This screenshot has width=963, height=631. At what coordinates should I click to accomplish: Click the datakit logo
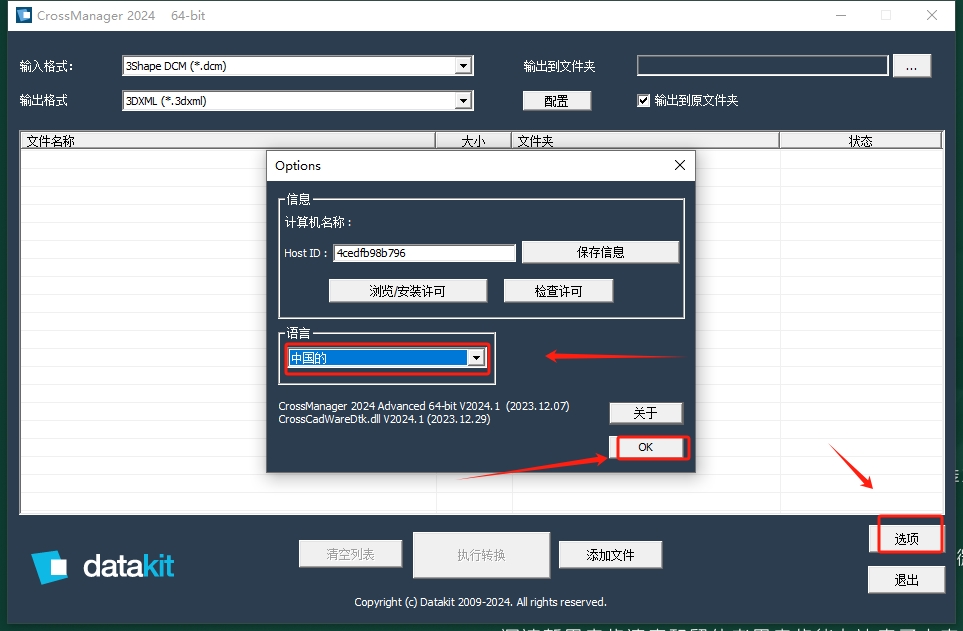[x=103, y=566]
